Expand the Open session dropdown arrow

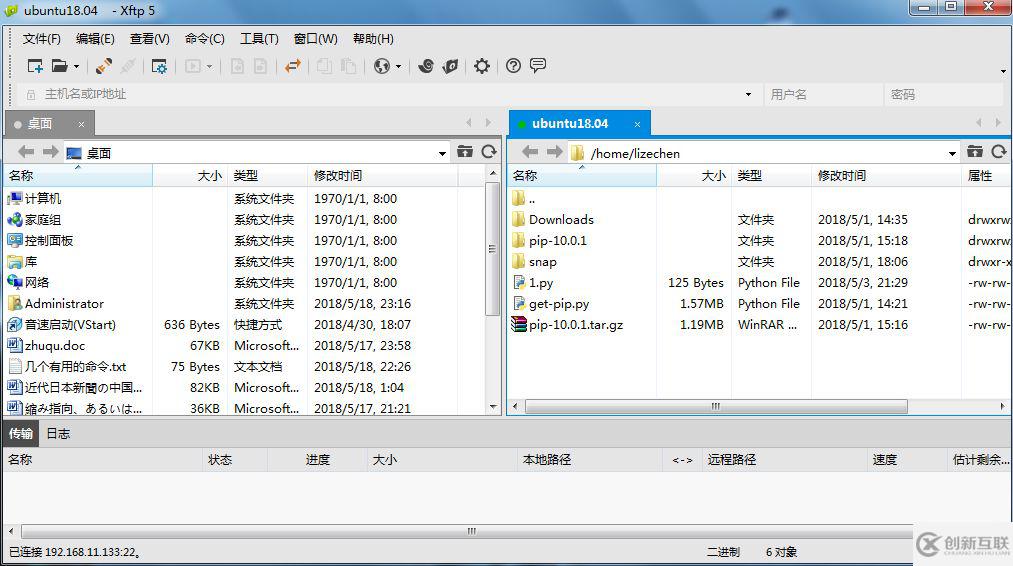[76, 67]
